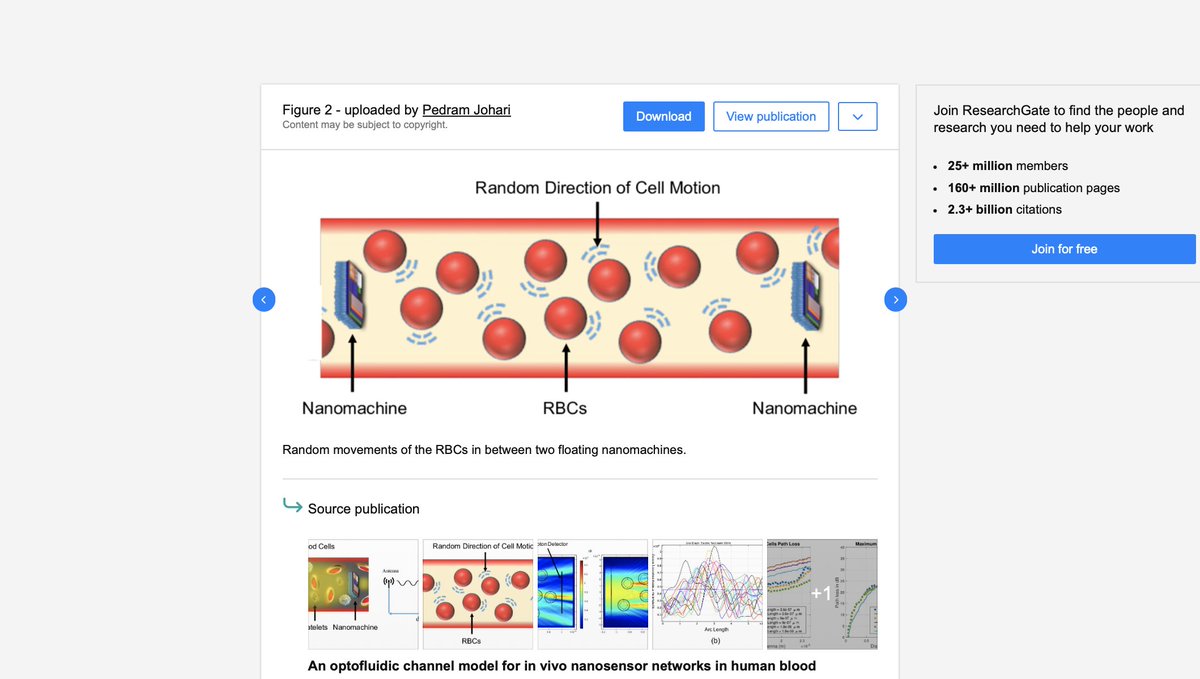
Task: Open View publication
Action: (x=771, y=116)
